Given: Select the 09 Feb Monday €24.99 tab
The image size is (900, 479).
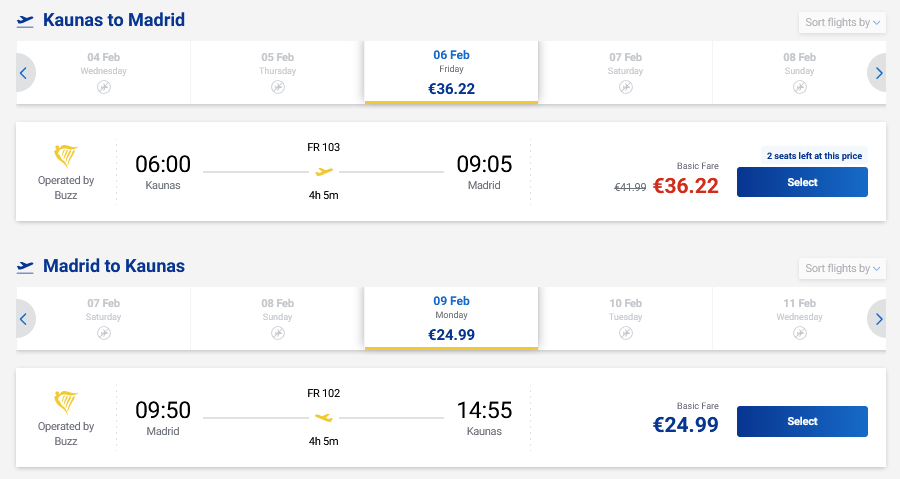Looking at the screenshot, I should pos(451,318).
